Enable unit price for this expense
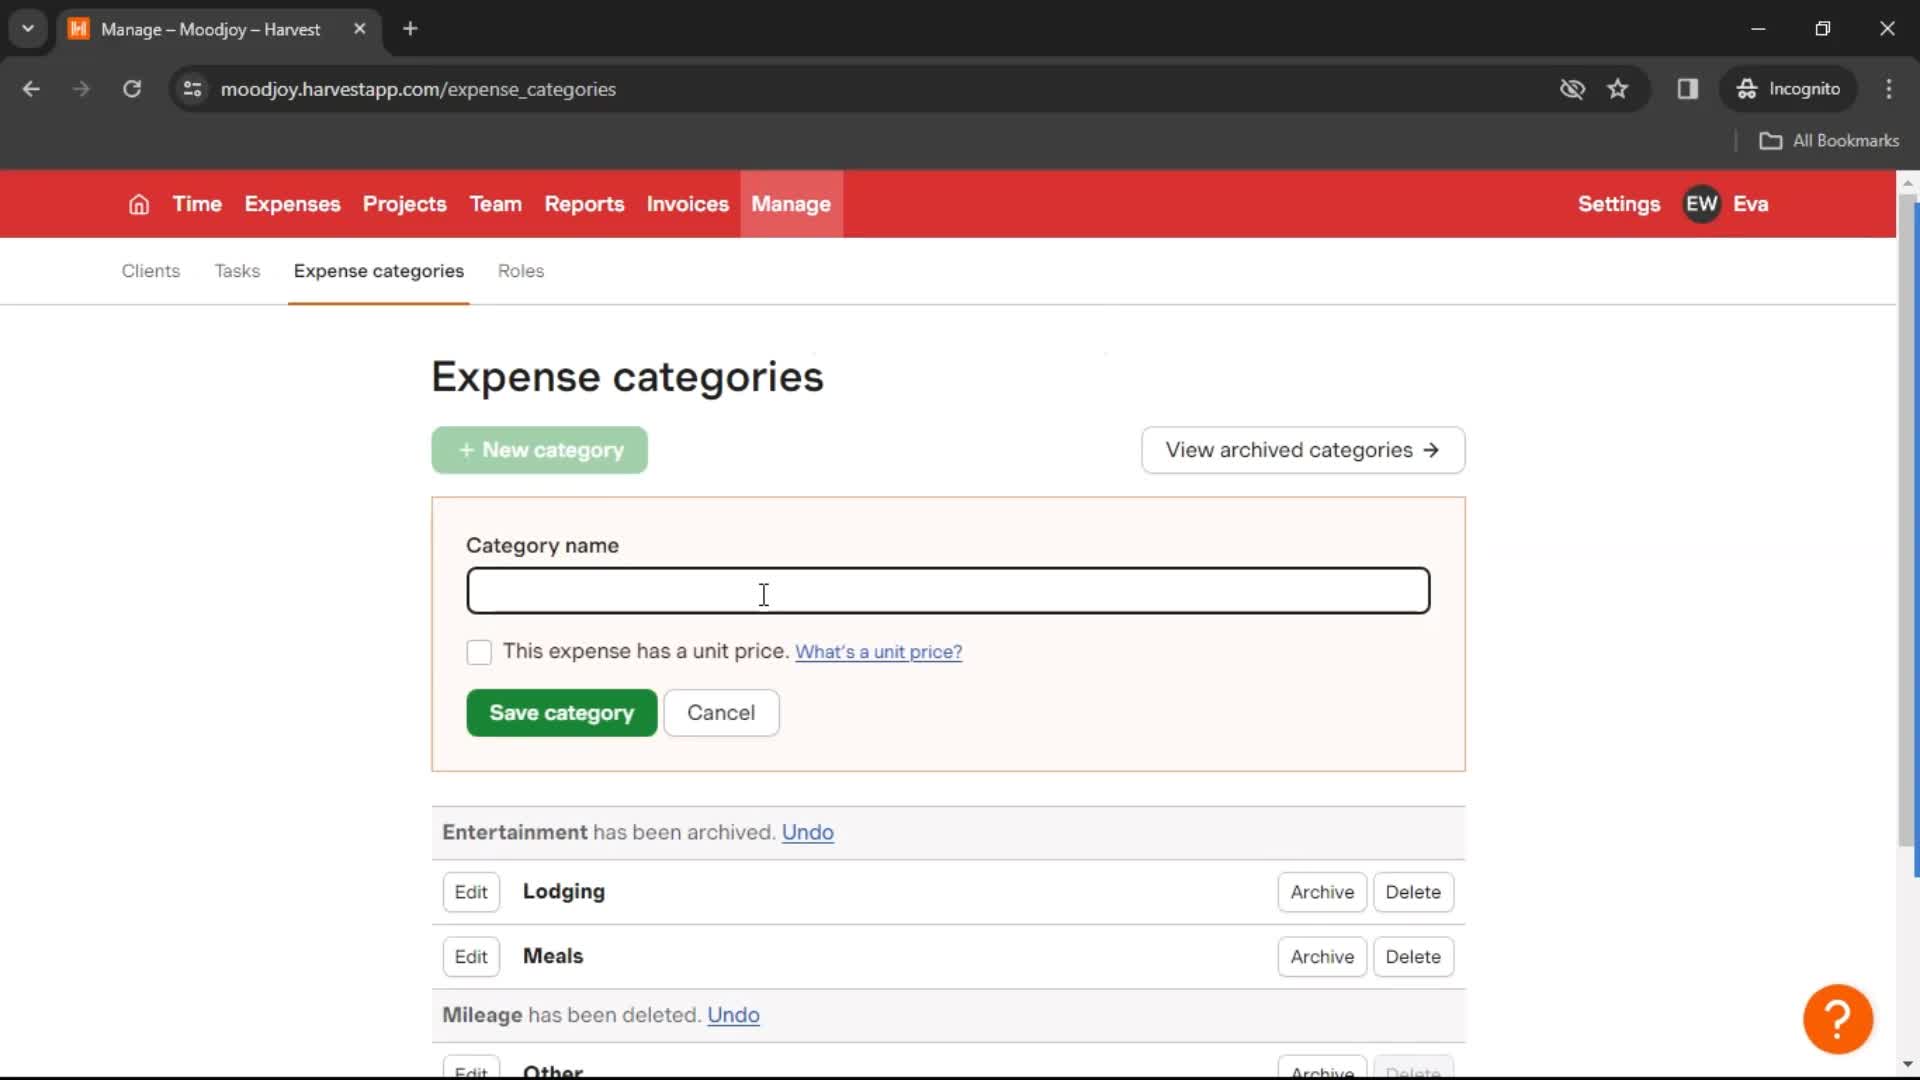Image resolution: width=1920 pixels, height=1080 pixels. [x=479, y=651]
